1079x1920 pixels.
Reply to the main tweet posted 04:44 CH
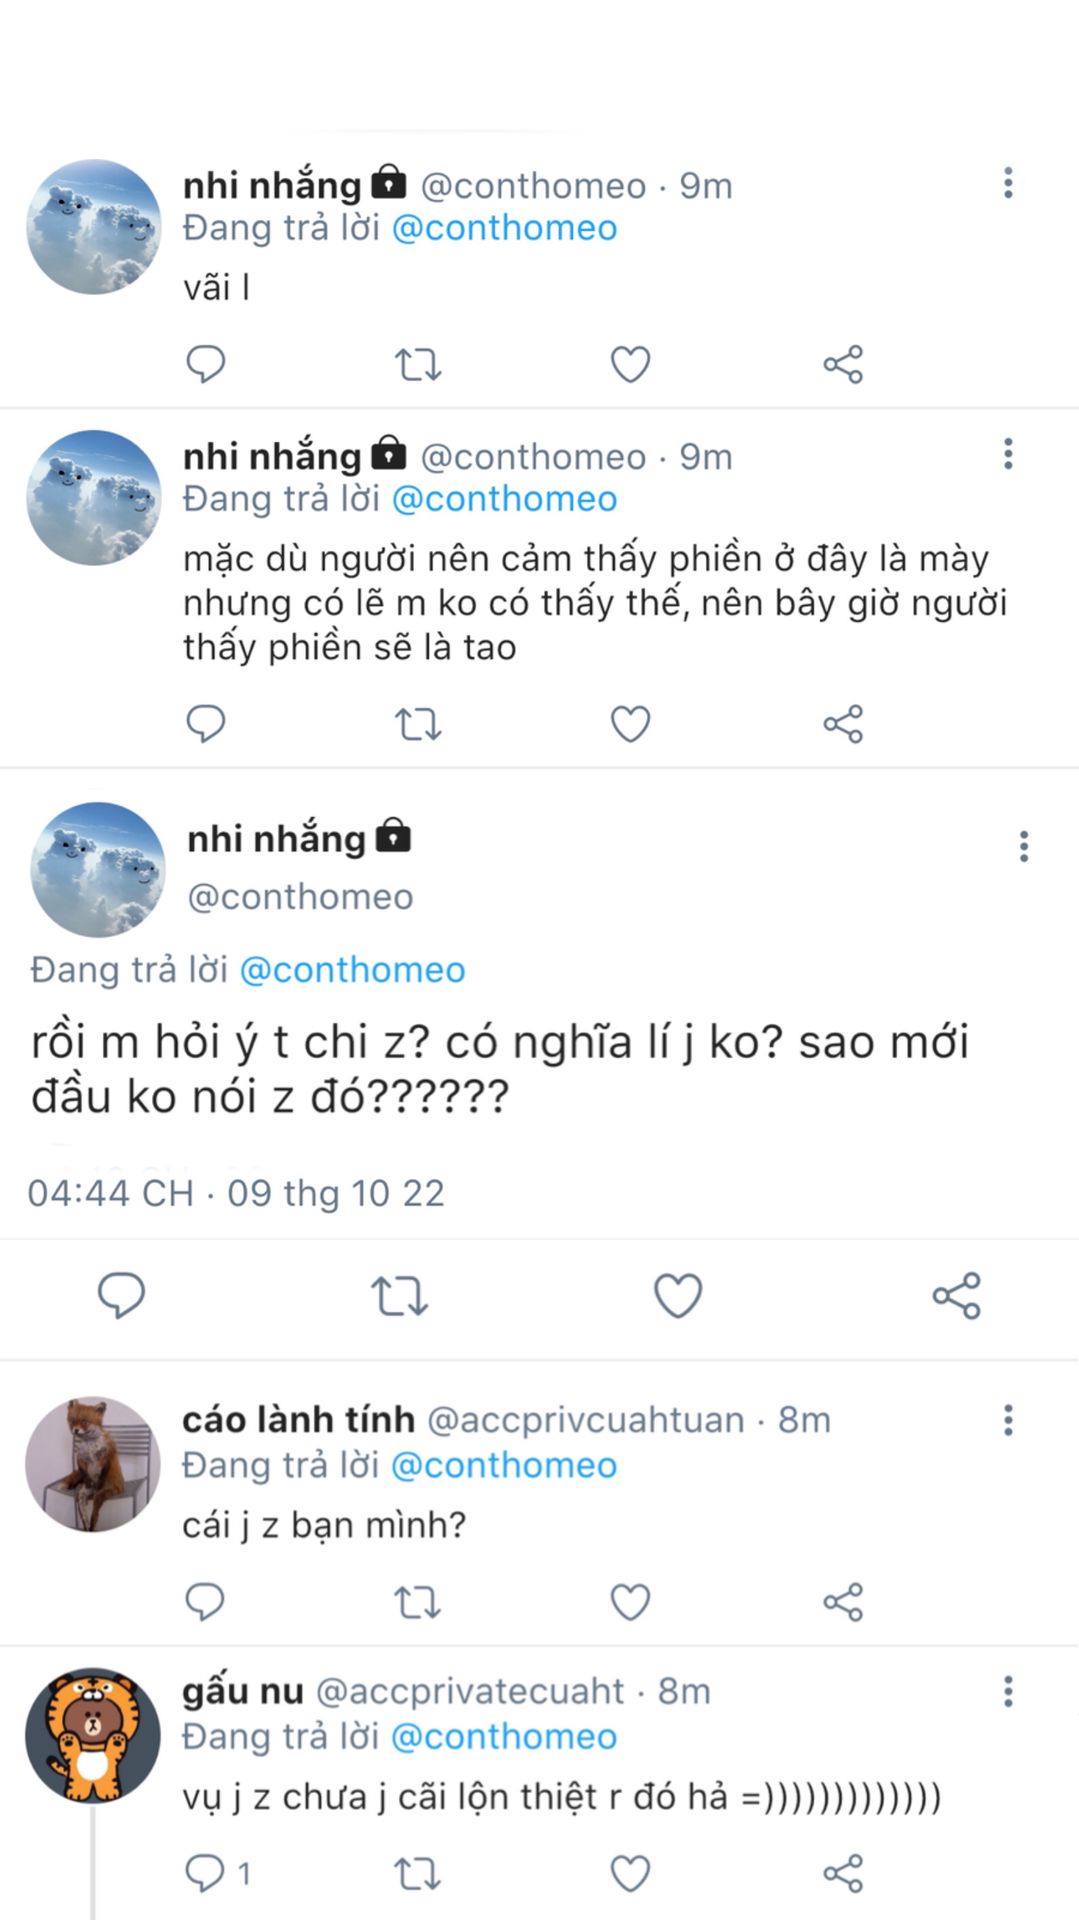pyautogui.click(x=121, y=1296)
